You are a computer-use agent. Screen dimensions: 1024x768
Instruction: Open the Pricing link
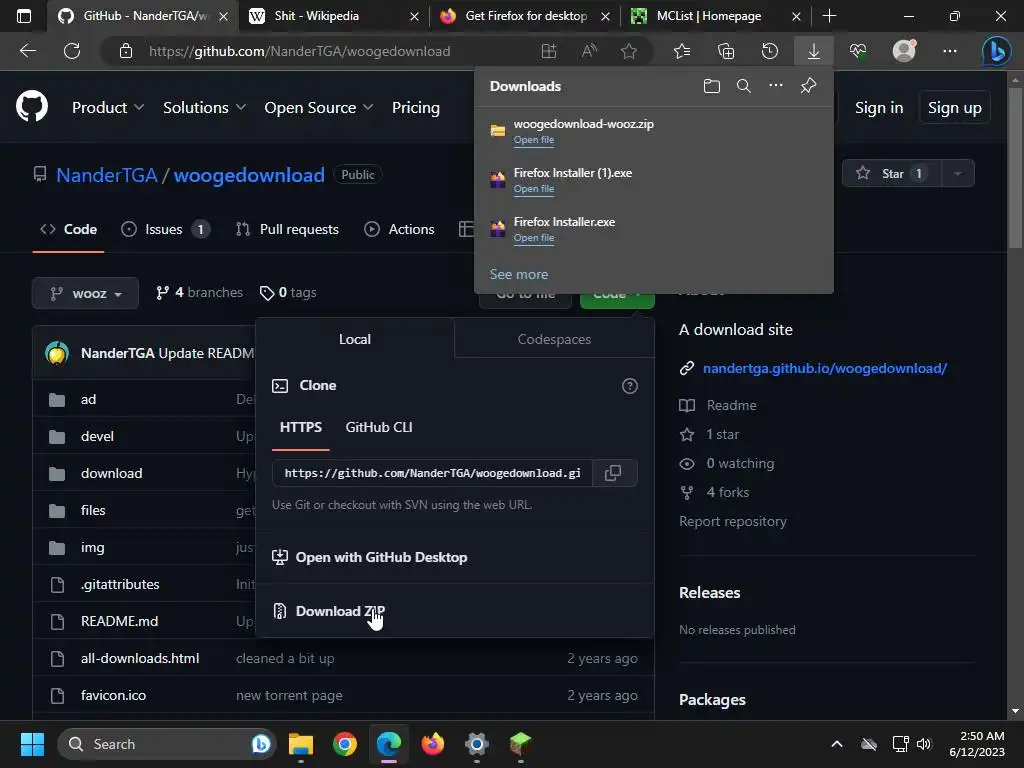point(415,107)
